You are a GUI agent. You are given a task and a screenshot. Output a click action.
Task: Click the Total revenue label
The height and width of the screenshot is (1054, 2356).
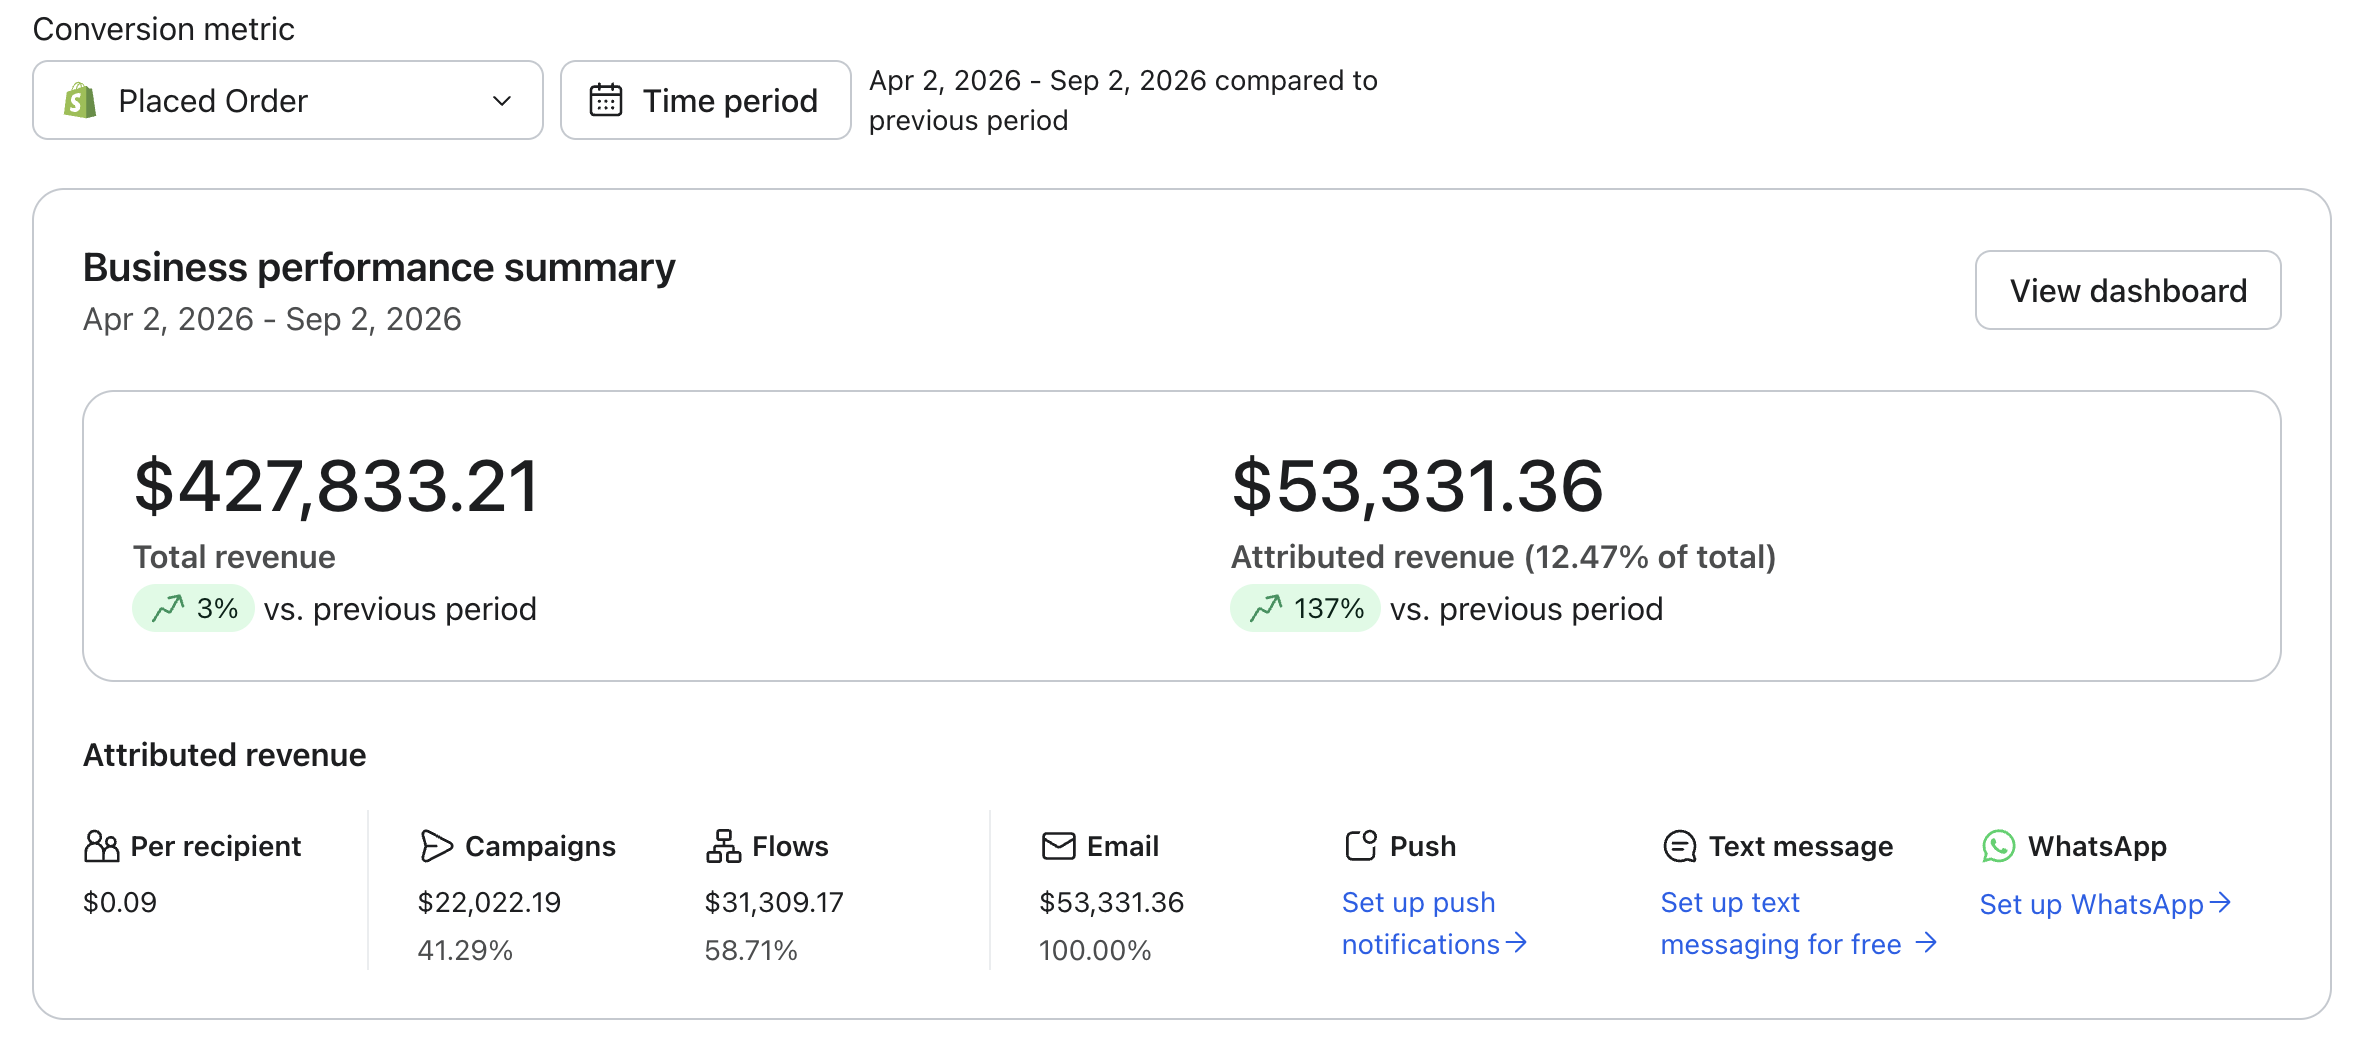(x=234, y=557)
